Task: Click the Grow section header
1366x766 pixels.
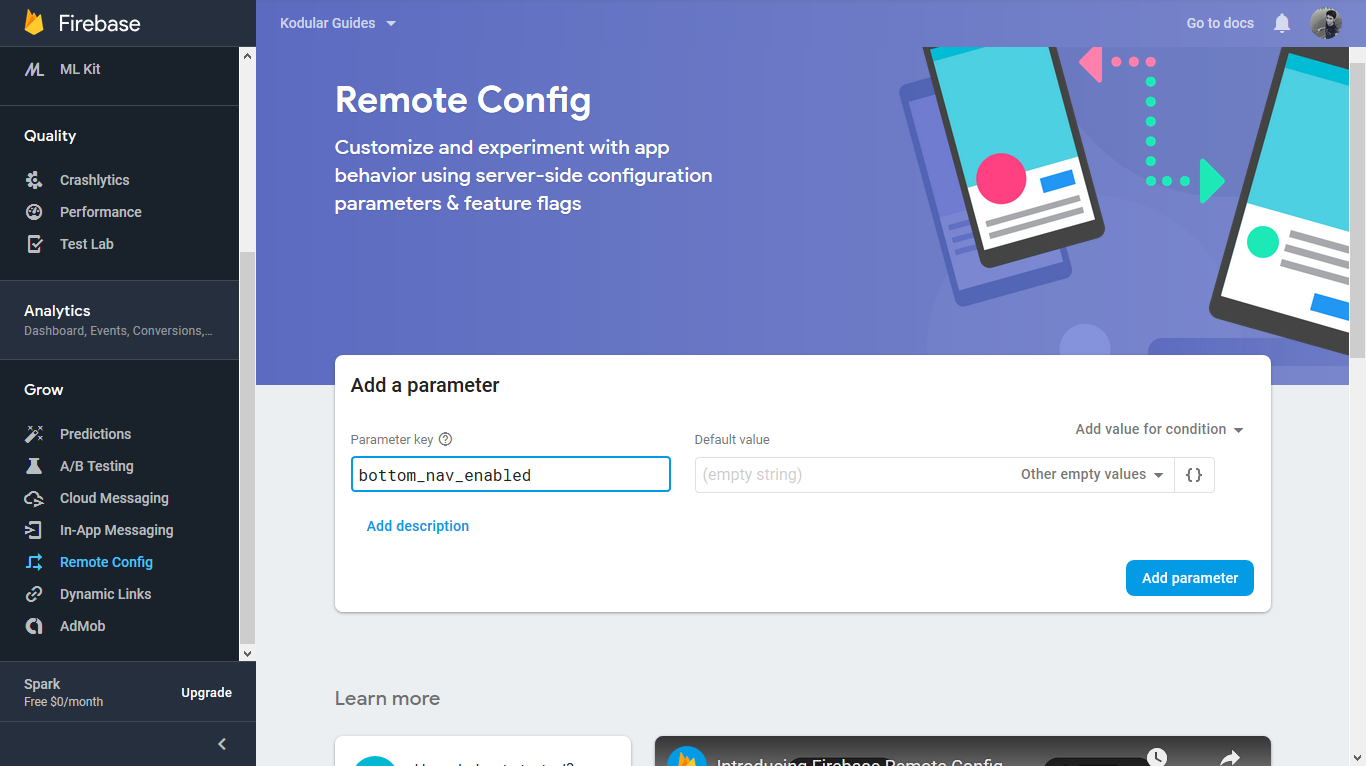Action: 44,390
